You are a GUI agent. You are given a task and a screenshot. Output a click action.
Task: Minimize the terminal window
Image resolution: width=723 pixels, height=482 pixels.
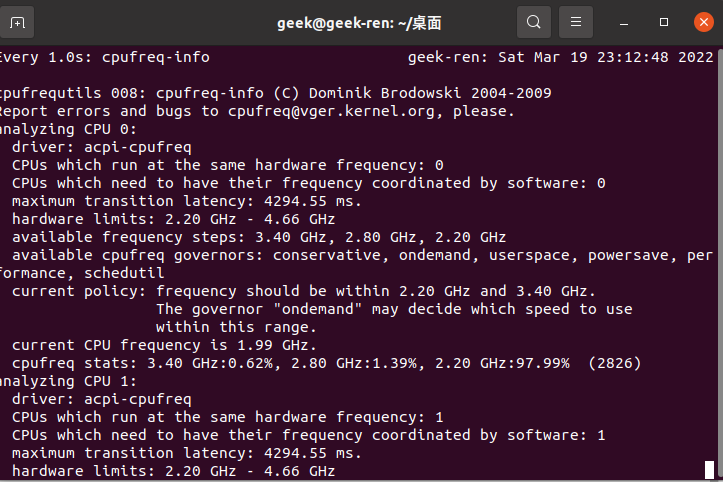click(623, 22)
